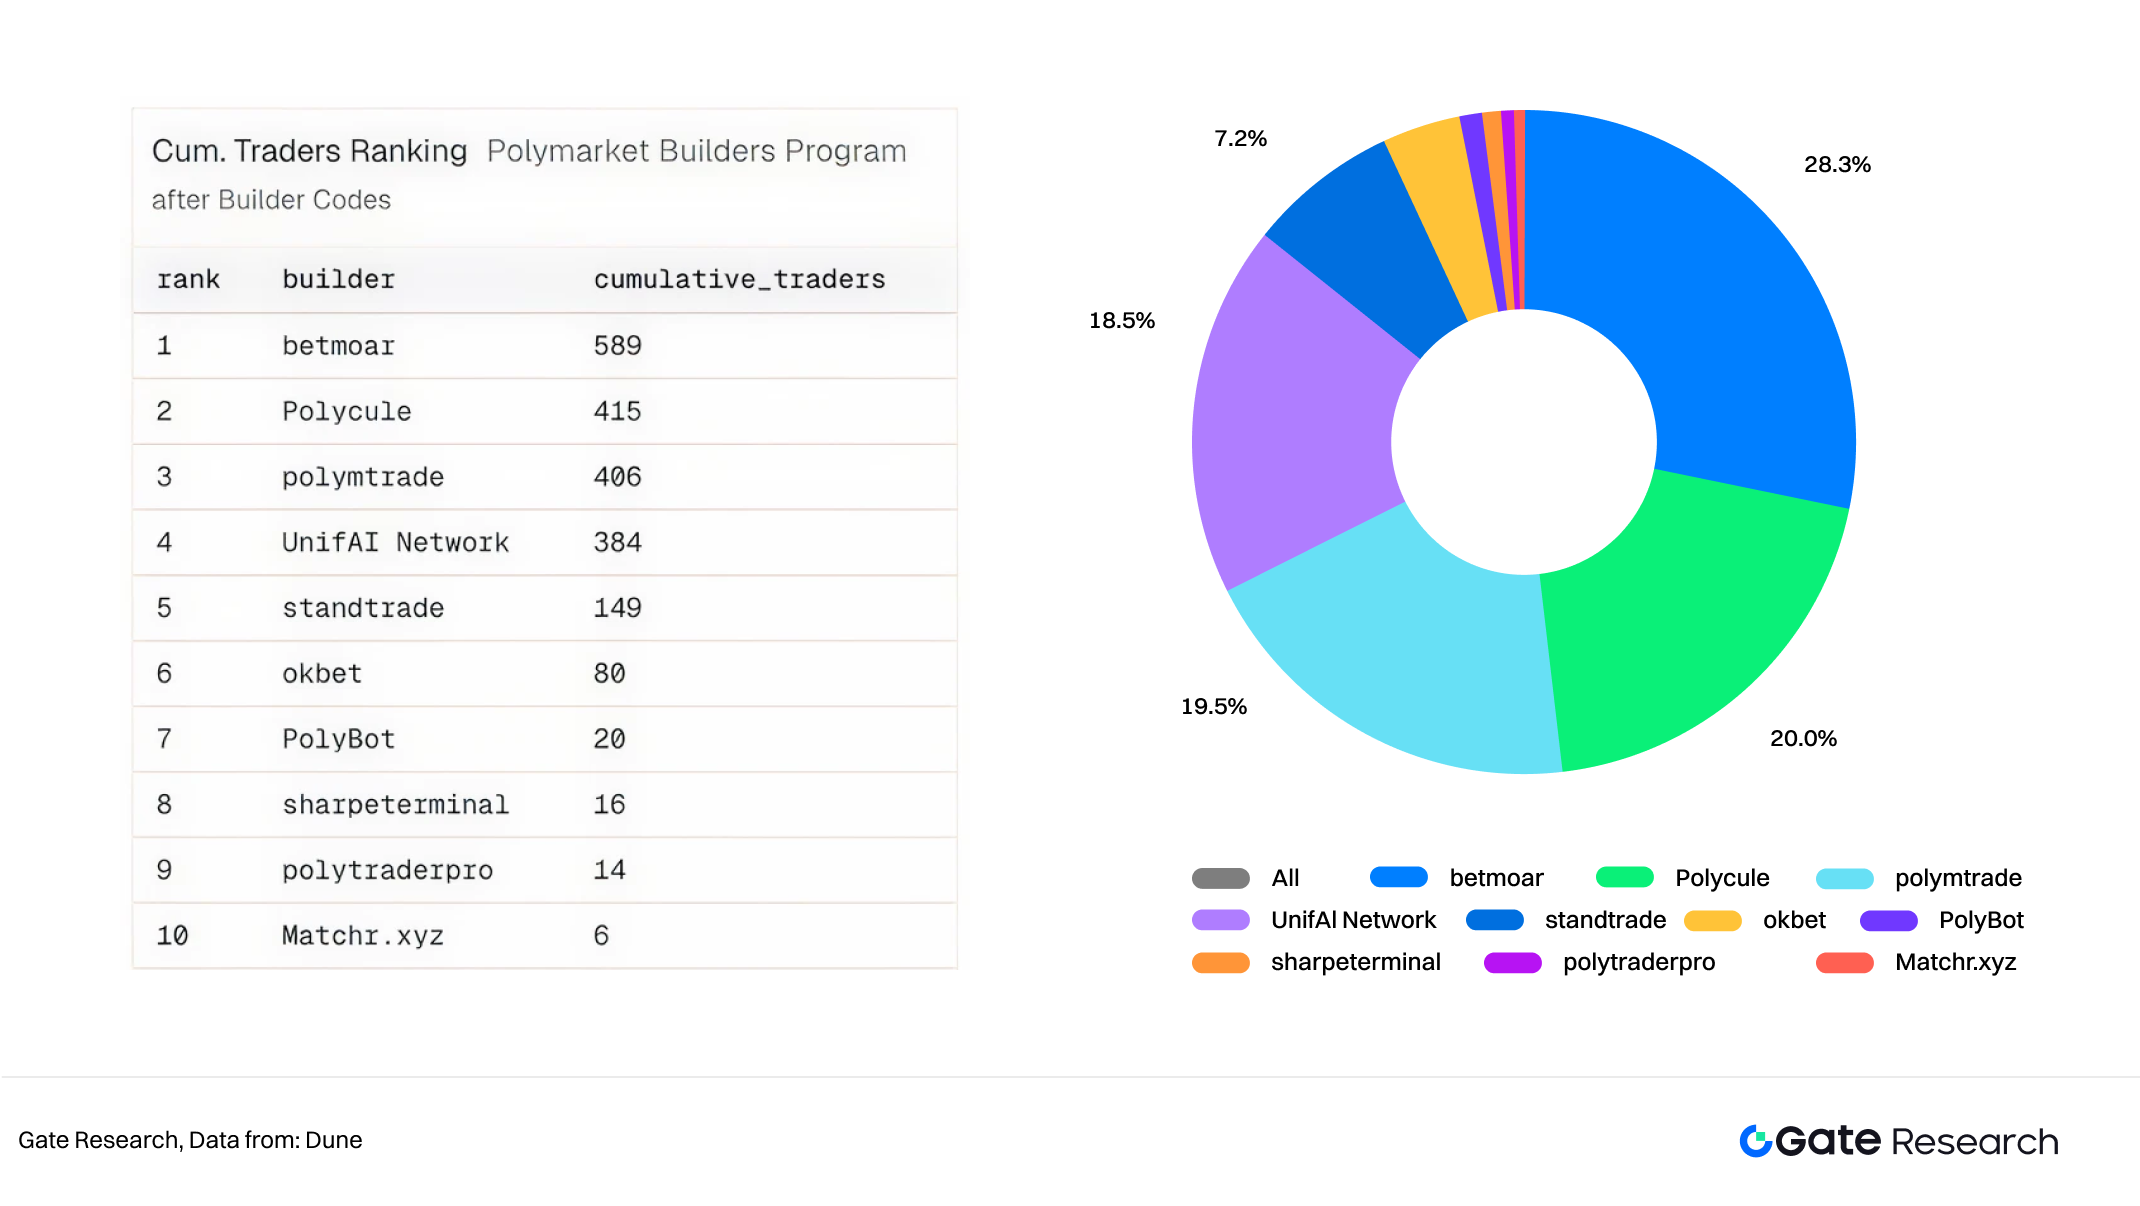Click the standtrade legend label
Viewport: 2140px width, 1206px height.
coord(1605,920)
